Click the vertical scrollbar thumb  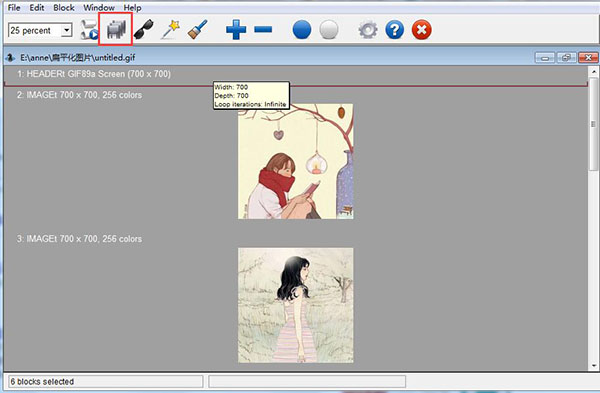pos(594,124)
